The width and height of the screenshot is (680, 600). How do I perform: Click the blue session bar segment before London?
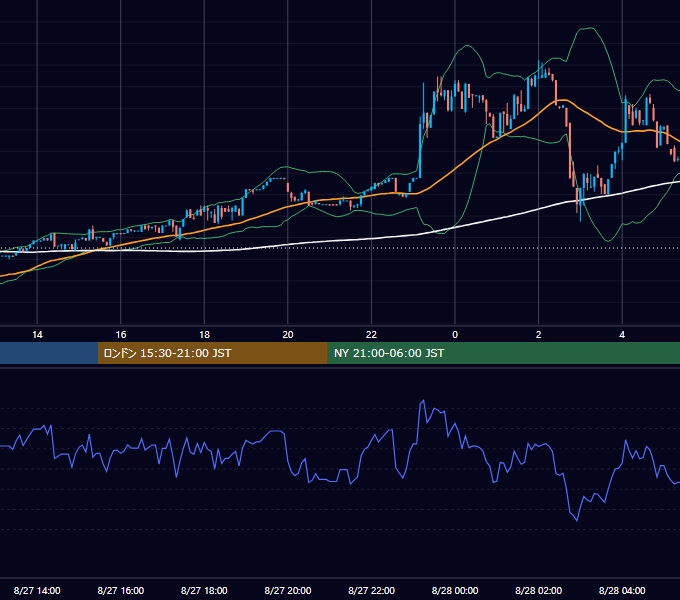[49, 353]
